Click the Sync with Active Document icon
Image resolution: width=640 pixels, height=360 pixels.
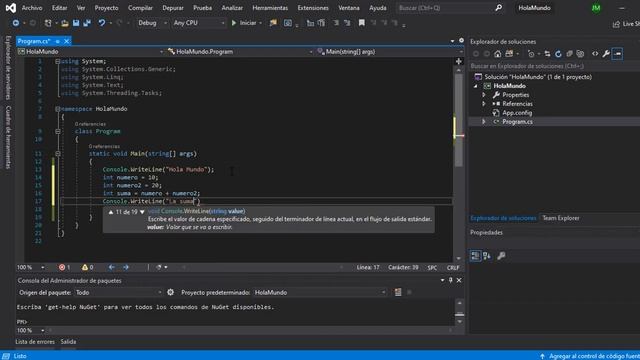547,54
